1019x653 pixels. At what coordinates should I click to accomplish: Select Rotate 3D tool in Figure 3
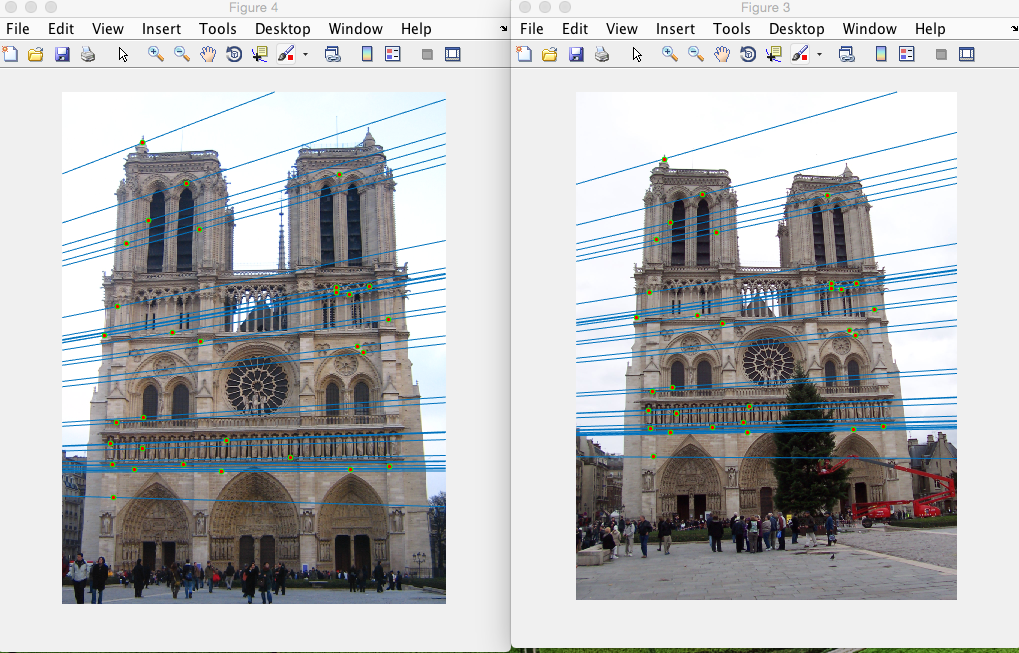pos(748,54)
